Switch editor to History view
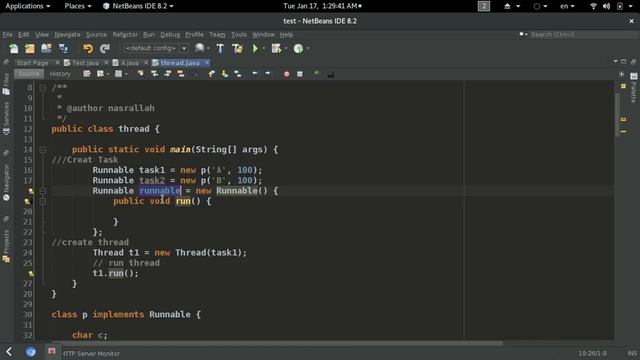 point(60,74)
